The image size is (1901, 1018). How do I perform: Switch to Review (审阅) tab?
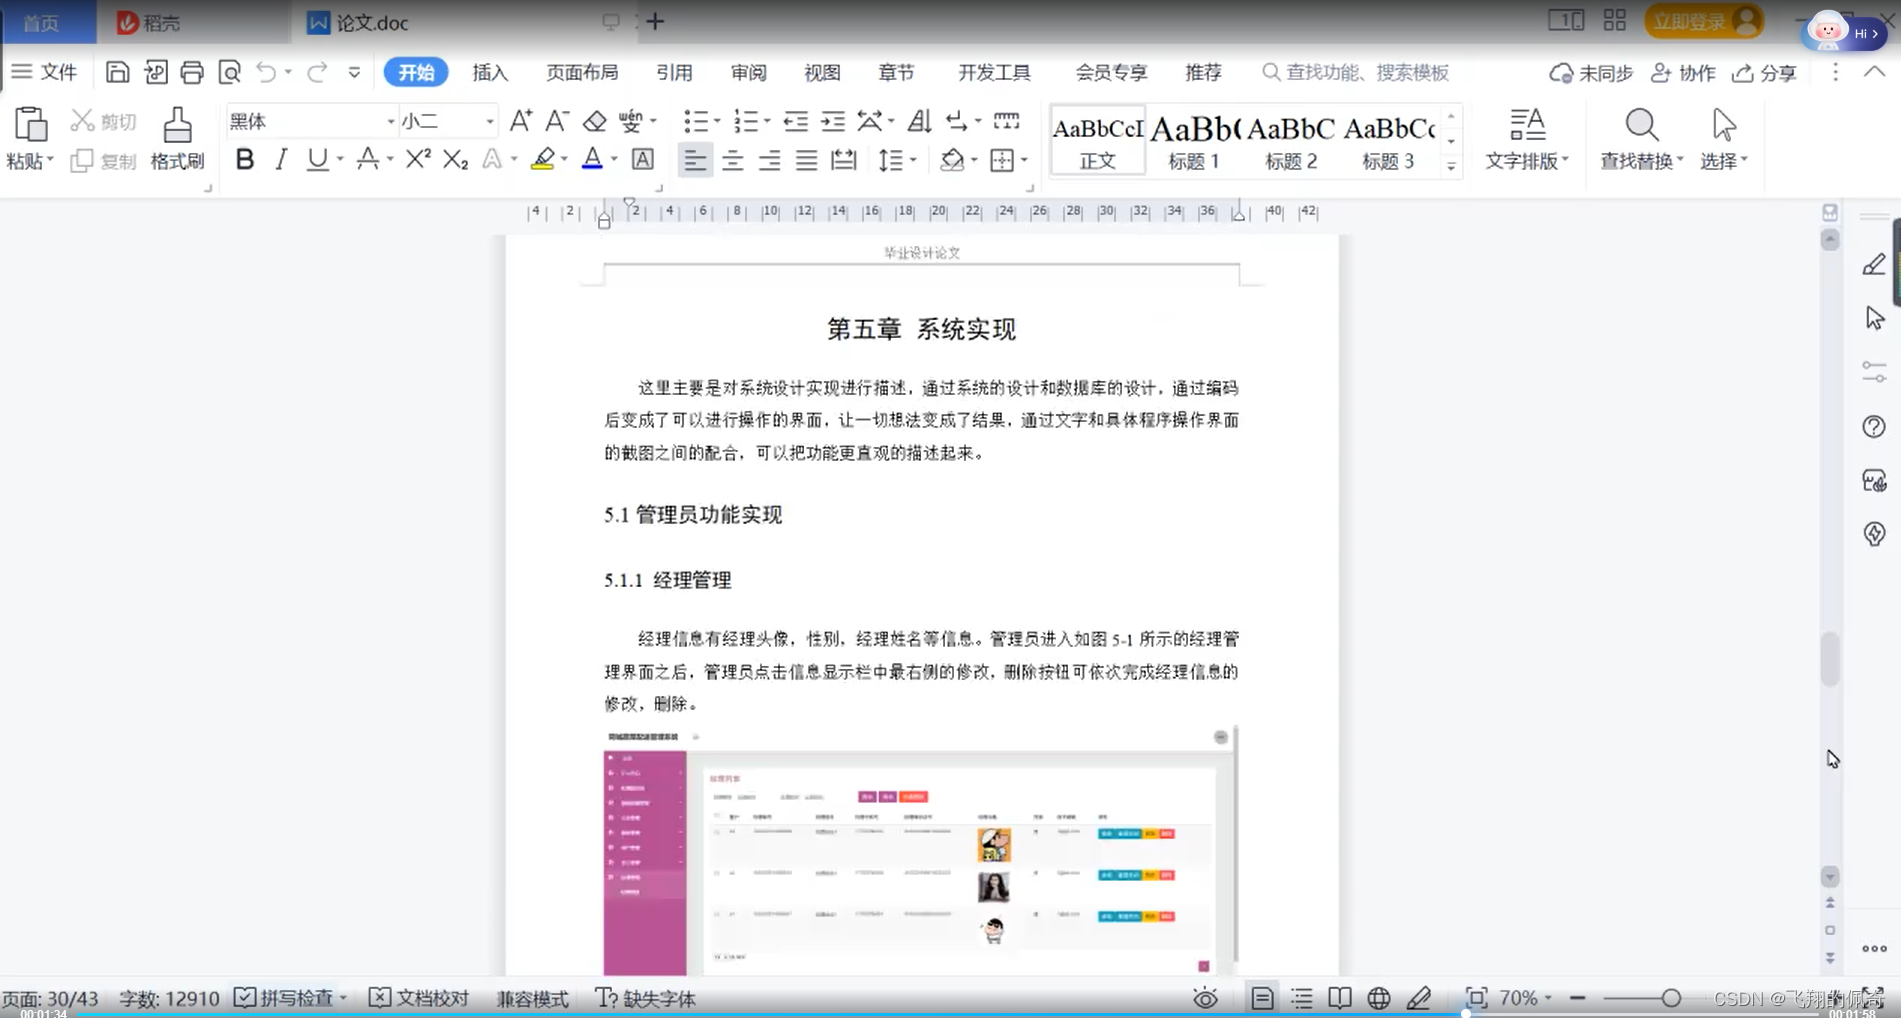click(x=748, y=72)
